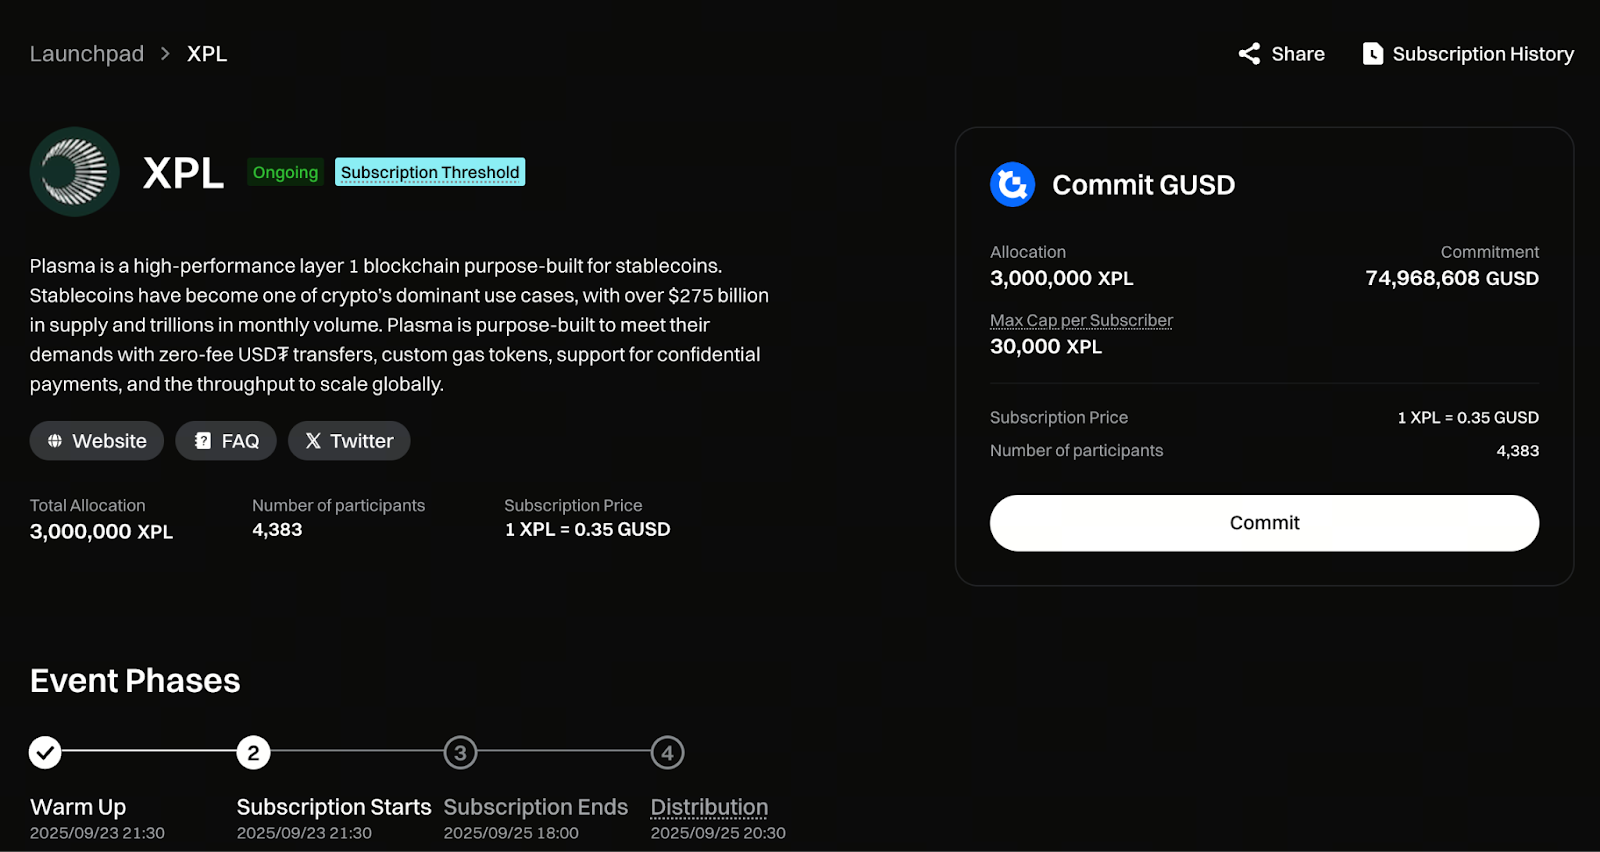Select phase 4 Distribution marker
The height and width of the screenshot is (852, 1600).
point(667,752)
